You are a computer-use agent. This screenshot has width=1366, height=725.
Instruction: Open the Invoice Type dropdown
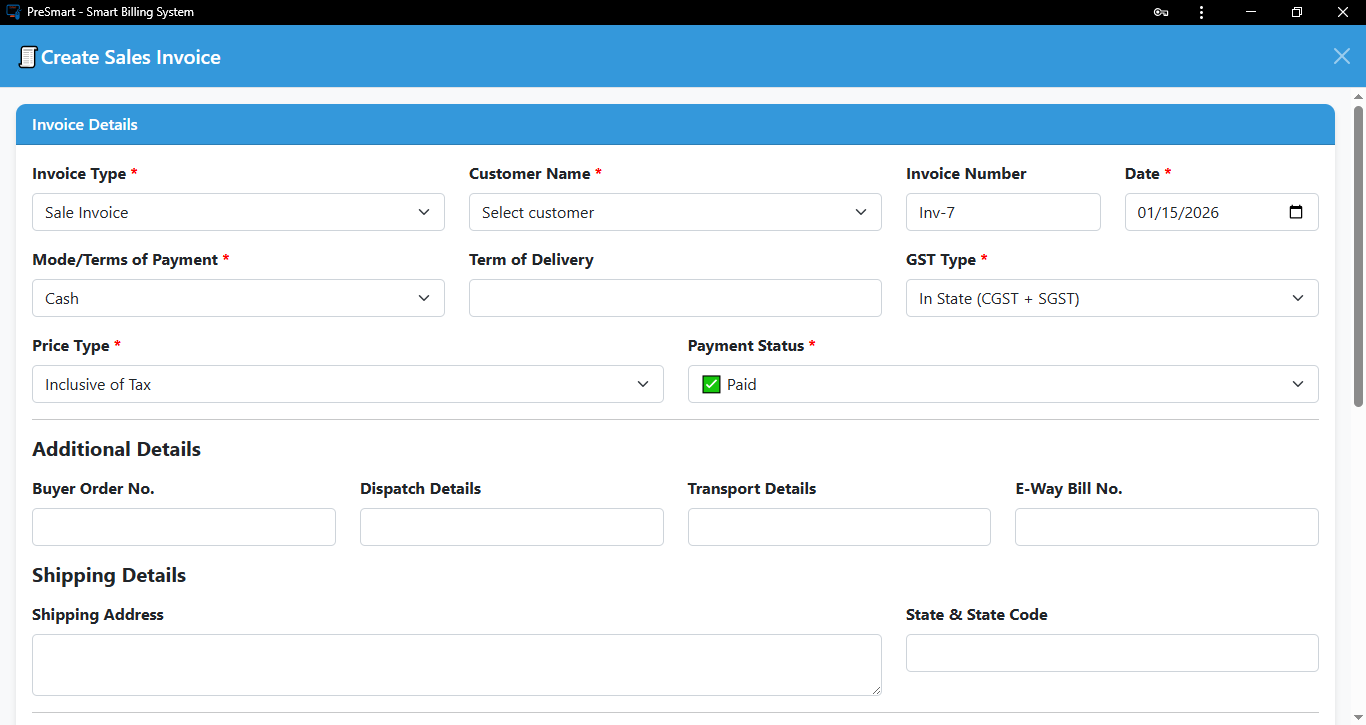(238, 212)
